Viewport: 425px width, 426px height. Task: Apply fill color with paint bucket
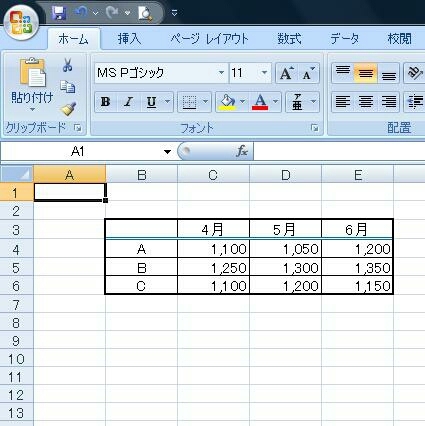click(x=227, y=102)
